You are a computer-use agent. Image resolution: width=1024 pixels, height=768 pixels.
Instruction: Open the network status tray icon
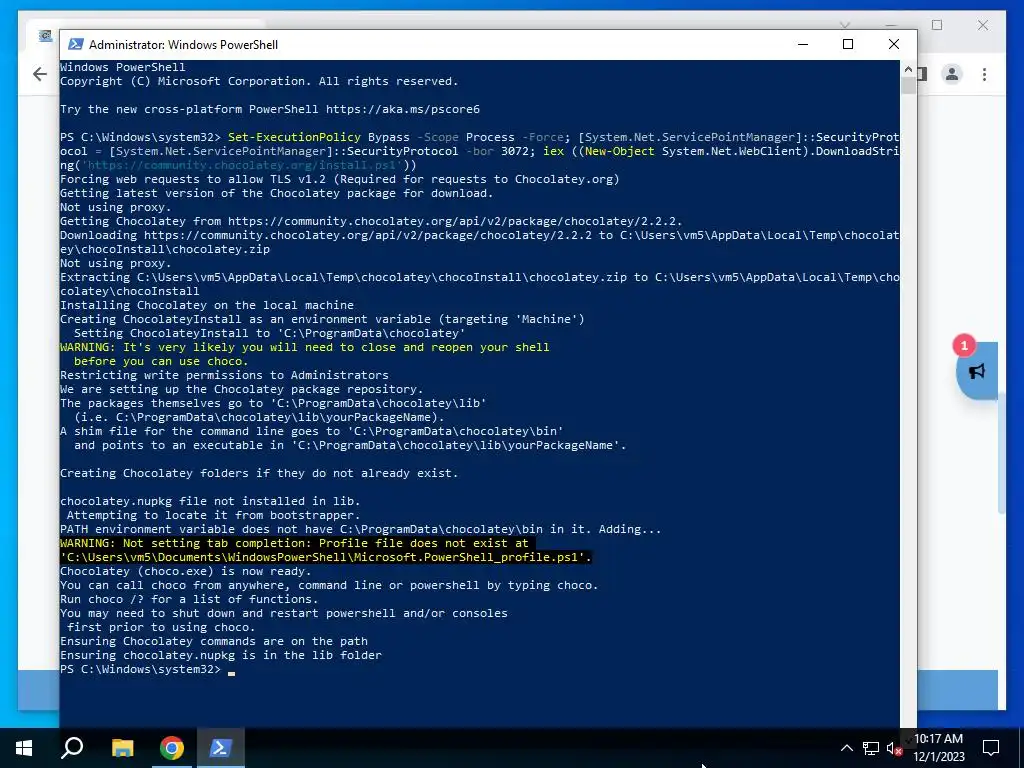coord(871,748)
